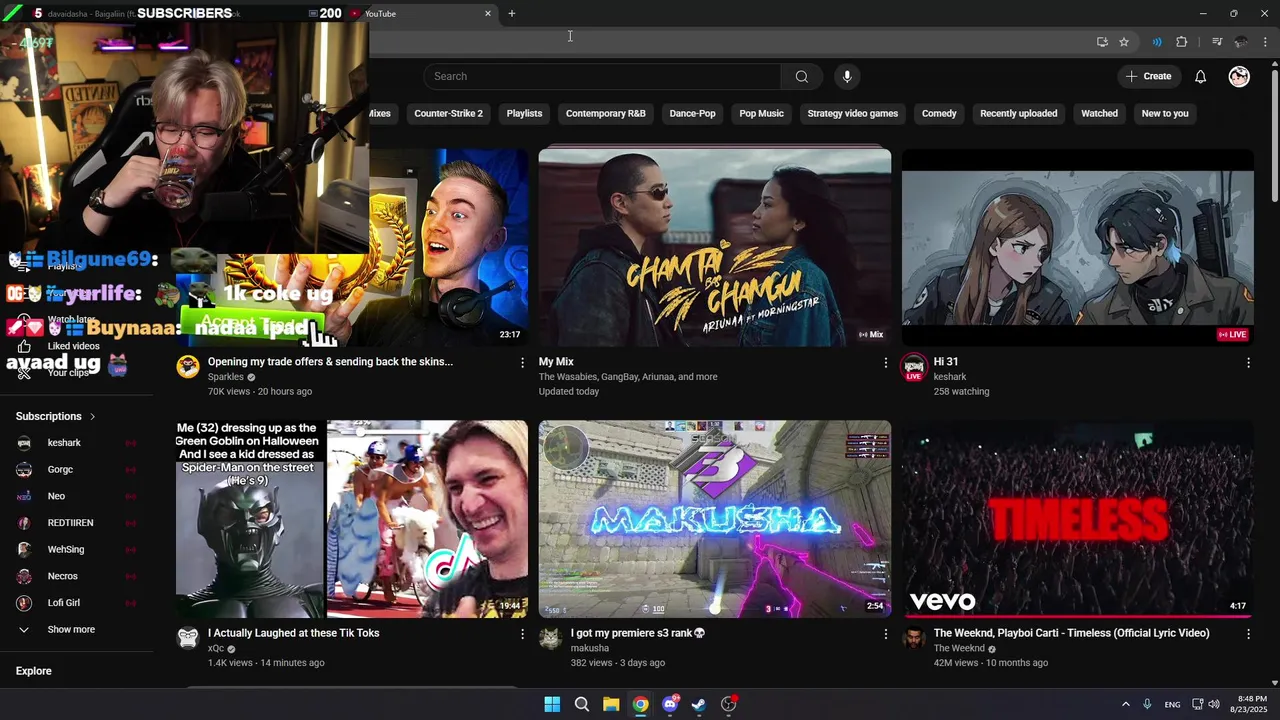Show hidden system tray icons chevron

1125,704
